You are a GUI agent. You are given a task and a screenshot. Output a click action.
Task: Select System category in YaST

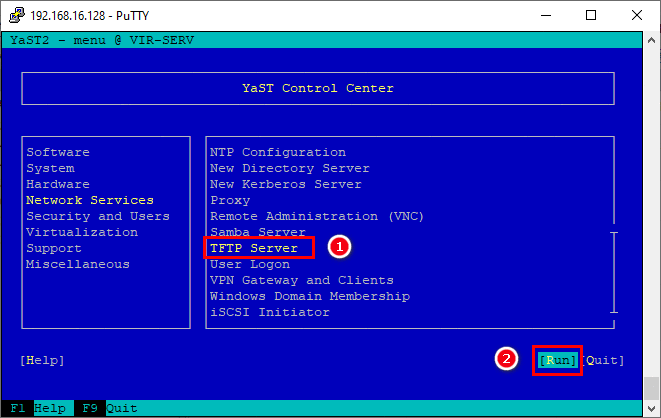click(50, 168)
